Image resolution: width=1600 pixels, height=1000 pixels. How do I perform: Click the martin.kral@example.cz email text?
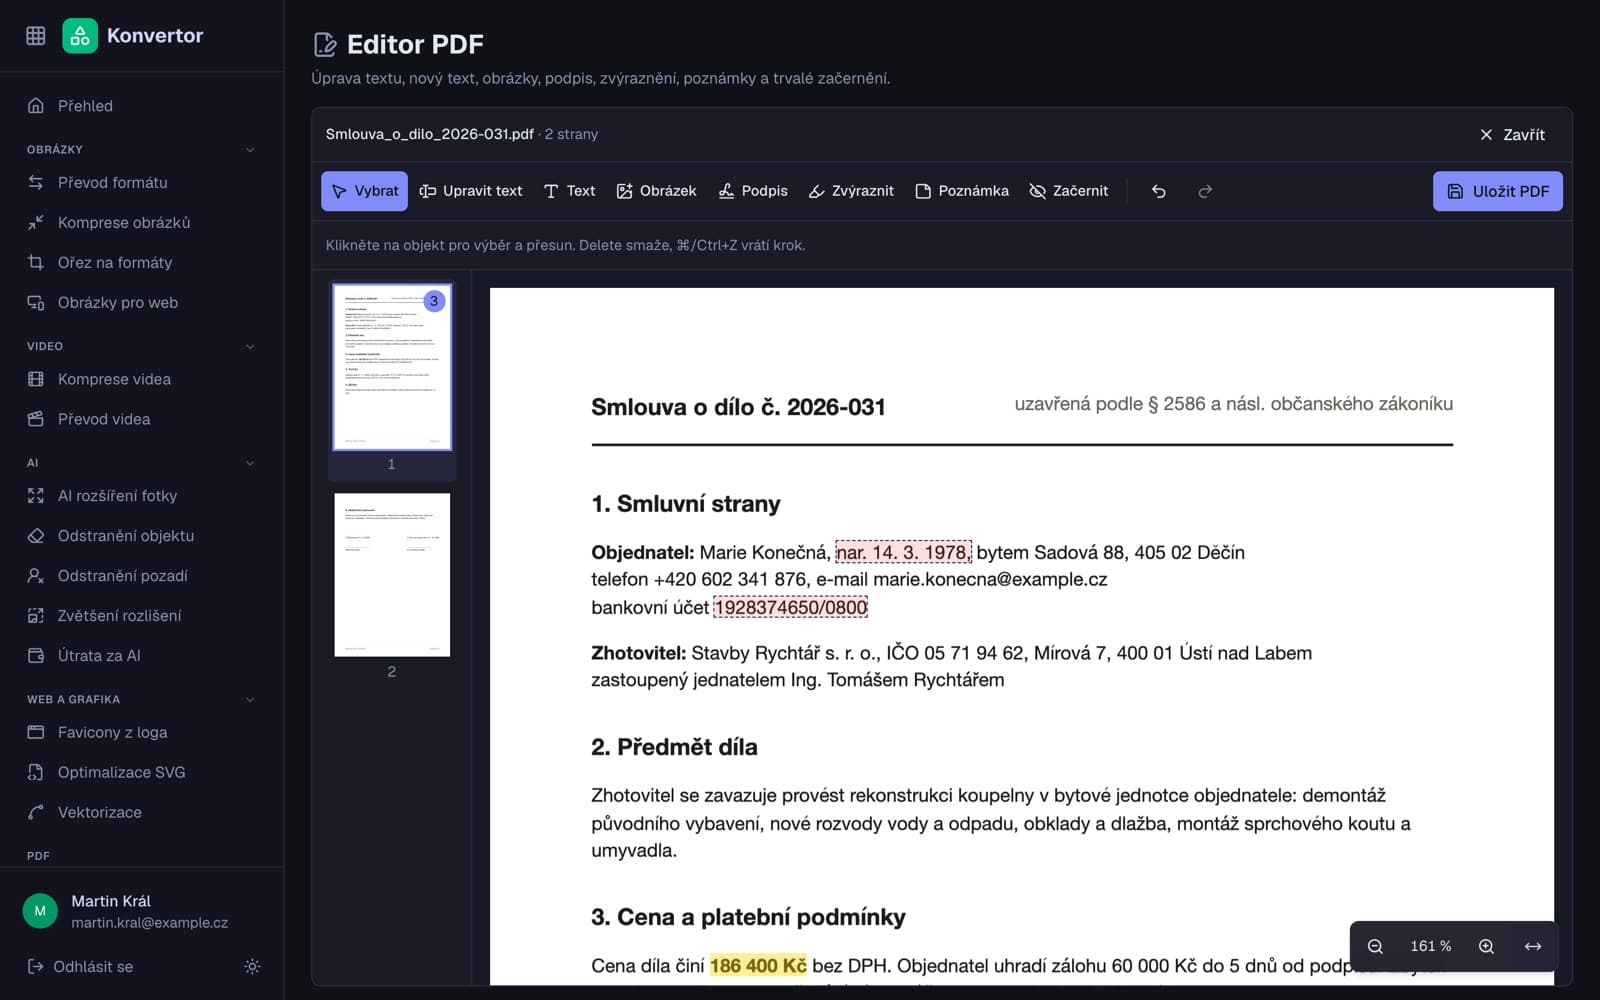(150, 923)
